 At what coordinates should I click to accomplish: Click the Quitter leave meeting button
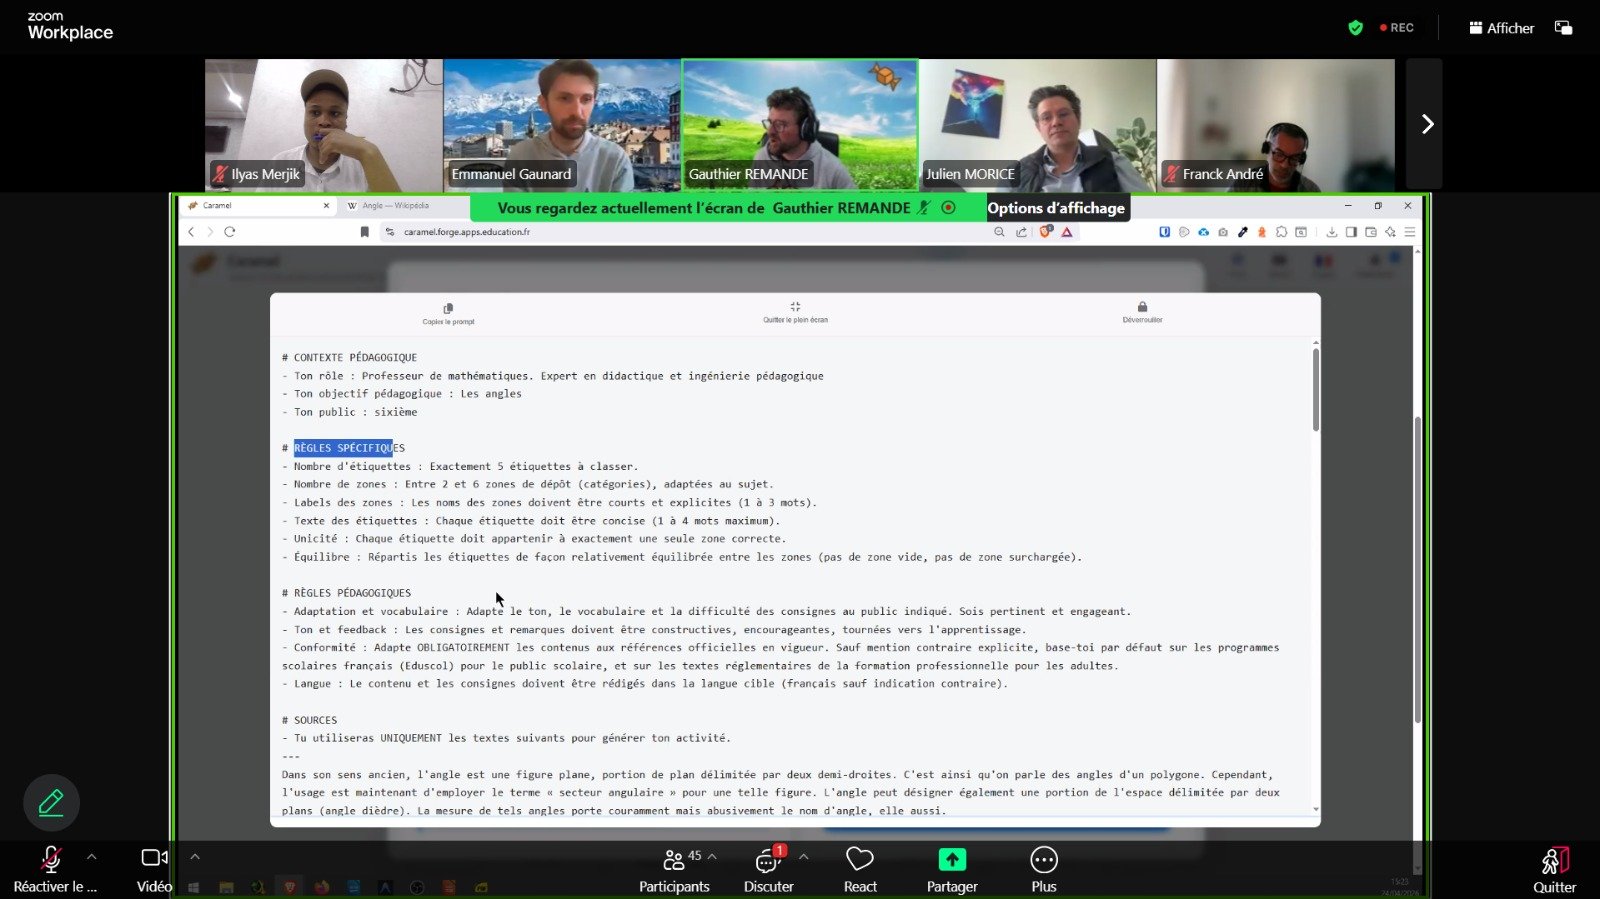pyautogui.click(x=1555, y=869)
